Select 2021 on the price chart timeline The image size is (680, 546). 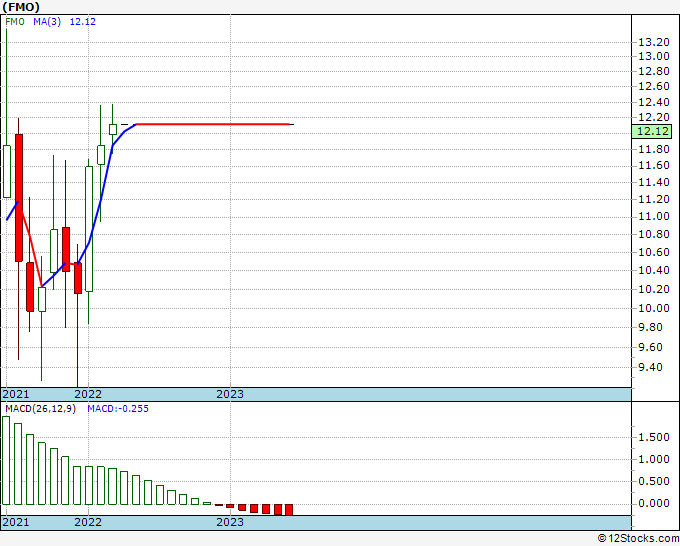click(x=16, y=394)
